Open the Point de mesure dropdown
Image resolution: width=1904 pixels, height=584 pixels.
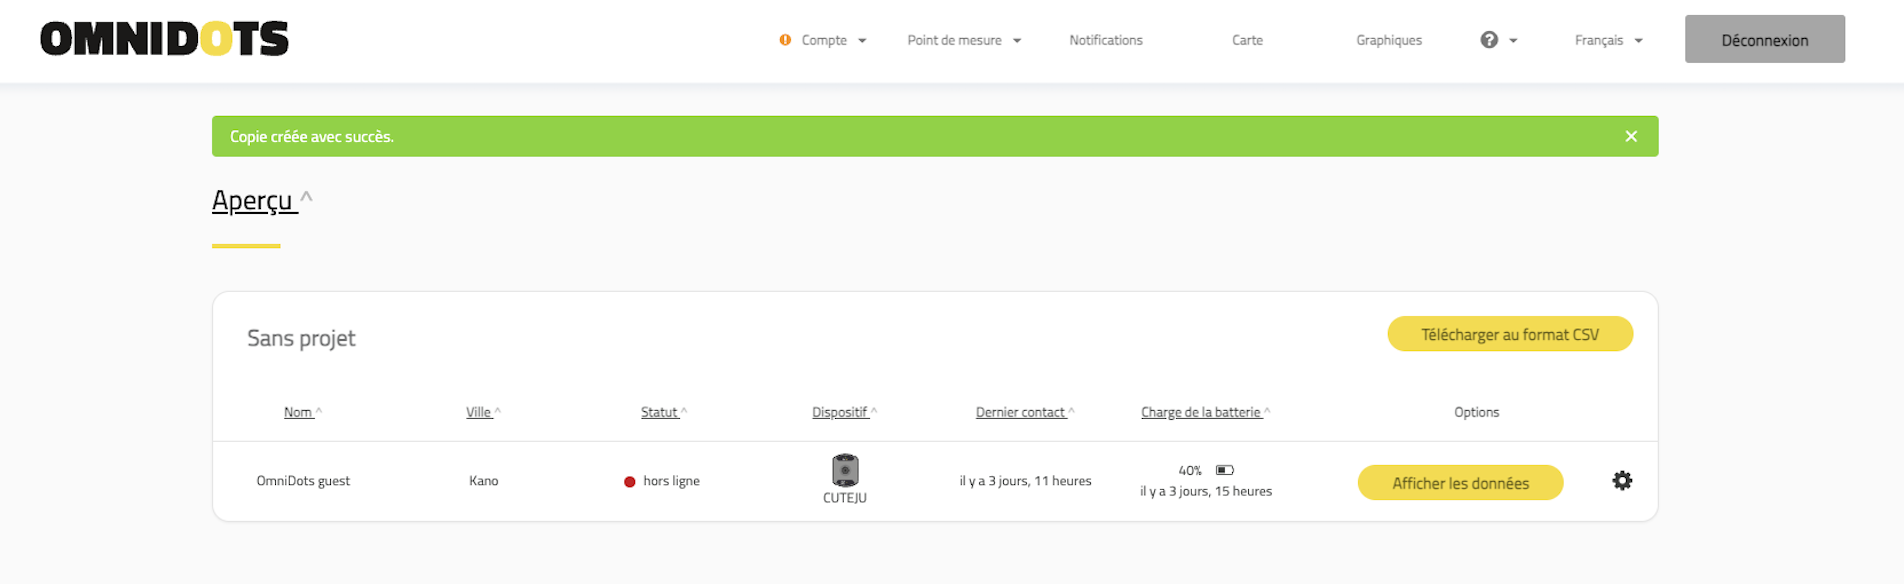pos(963,40)
